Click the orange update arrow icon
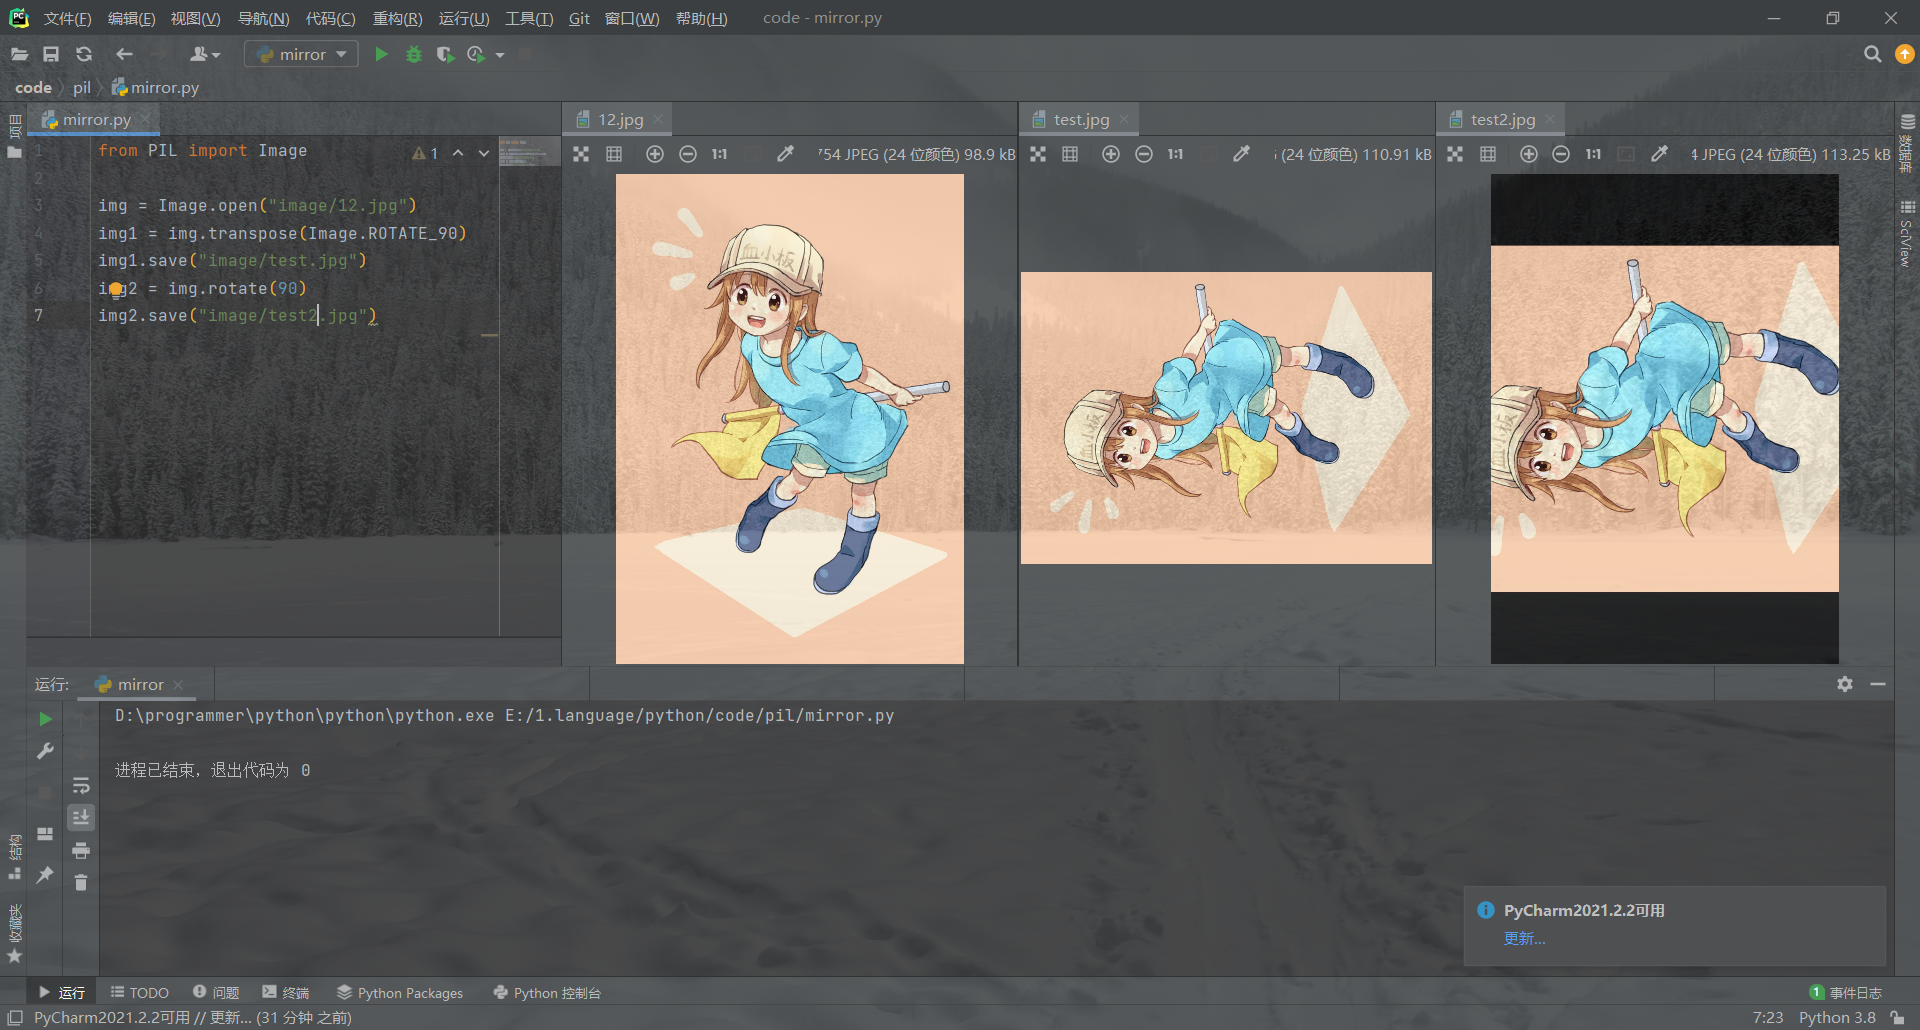The width and height of the screenshot is (1920, 1030). click(1905, 55)
